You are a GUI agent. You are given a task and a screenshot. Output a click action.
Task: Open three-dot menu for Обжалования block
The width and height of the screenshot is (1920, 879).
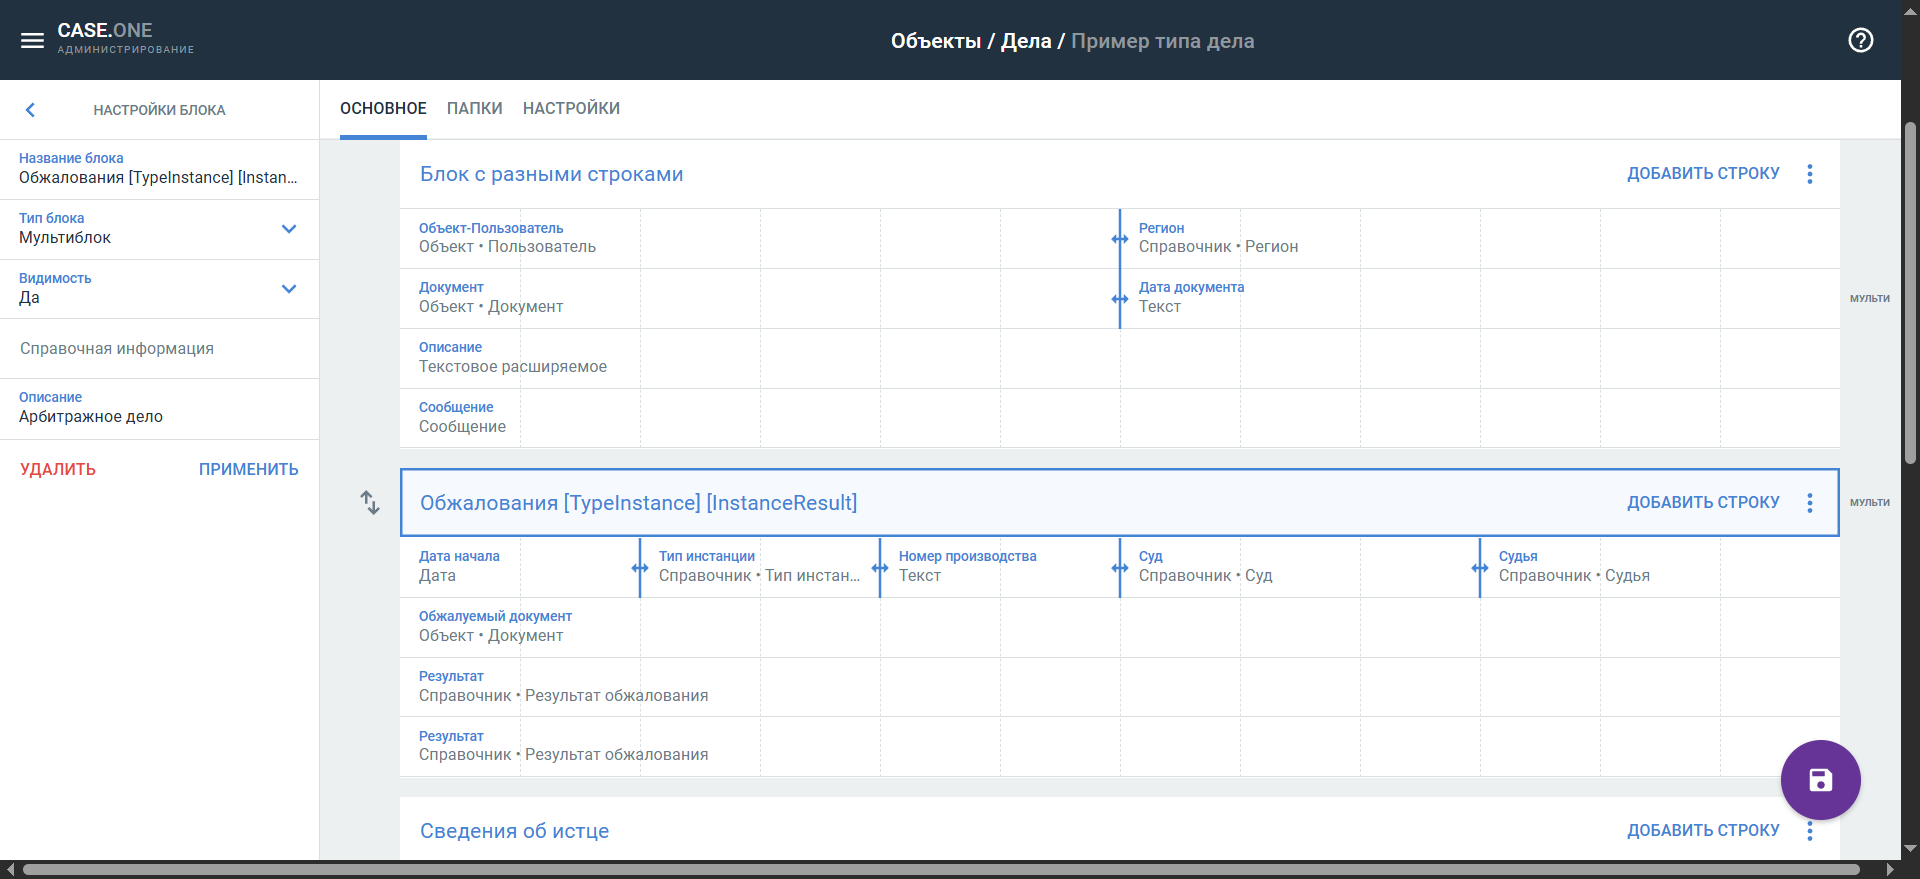(x=1809, y=503)
